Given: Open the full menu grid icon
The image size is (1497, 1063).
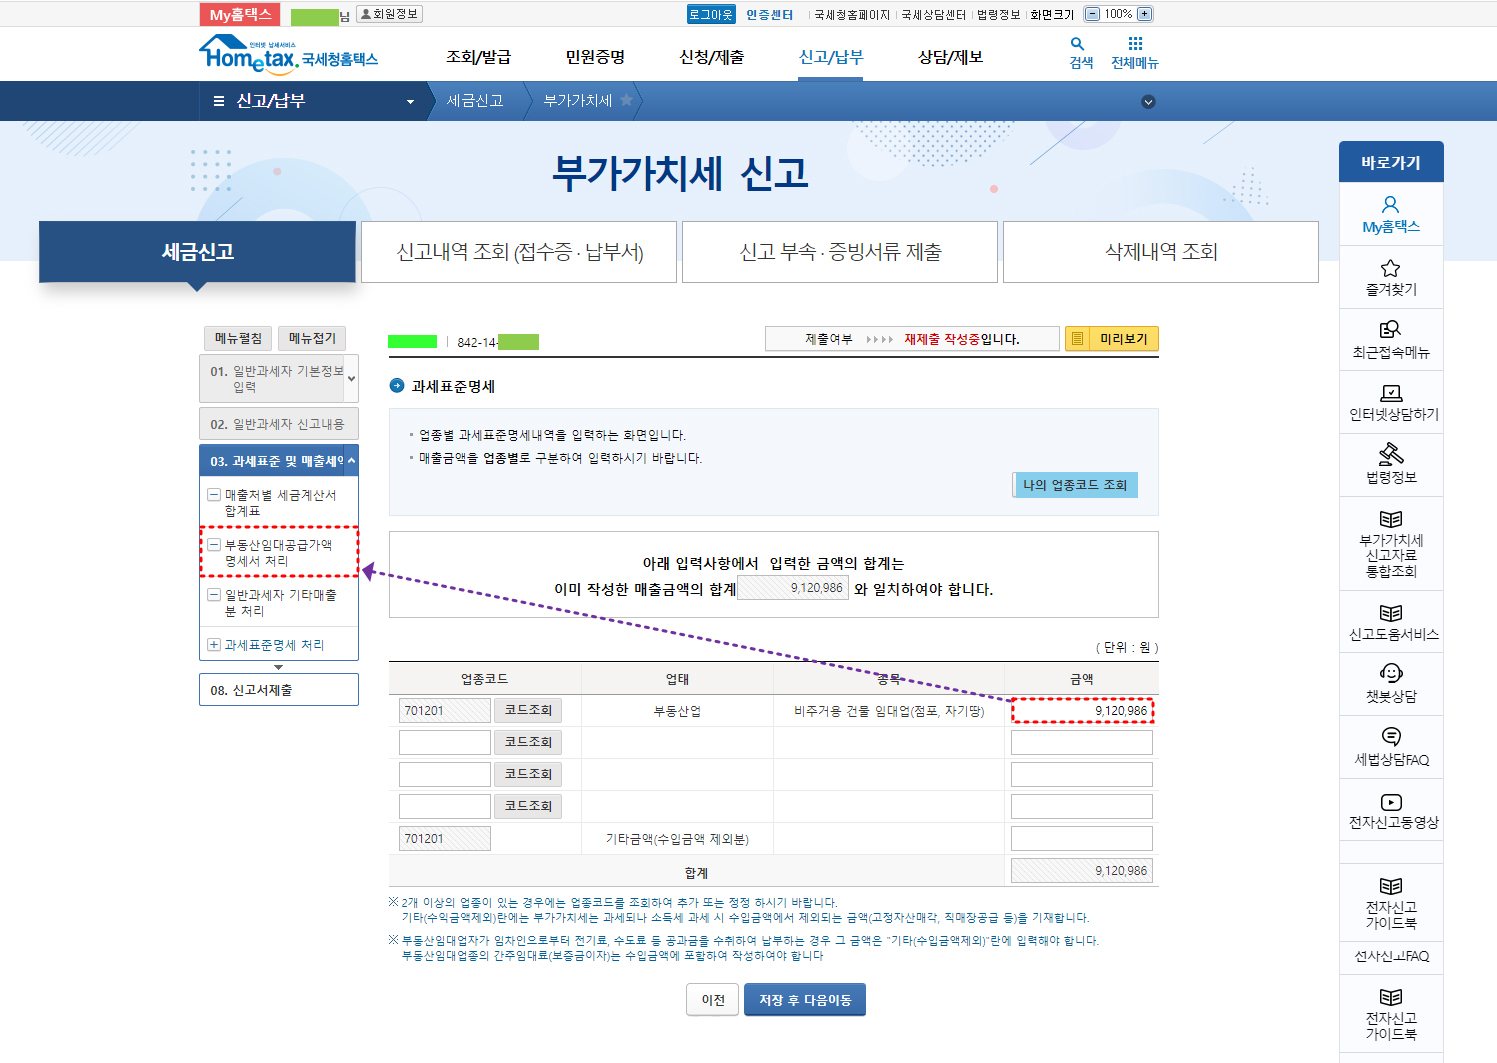Looking at the screenshot, I should pos(1134,44).
